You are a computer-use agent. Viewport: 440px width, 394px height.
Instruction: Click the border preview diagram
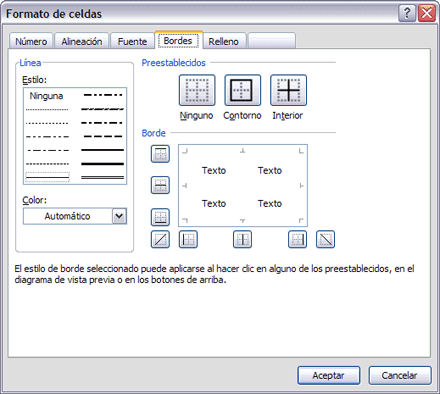coord(243,186)
